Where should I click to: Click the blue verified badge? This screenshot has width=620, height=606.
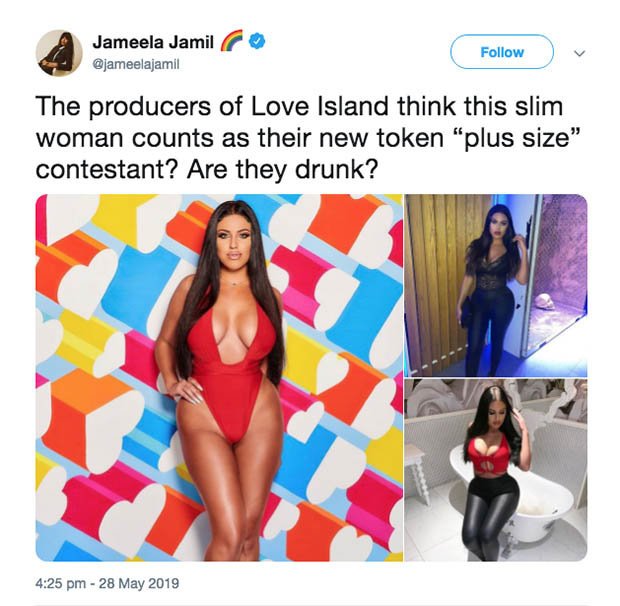tap(257, 41)
